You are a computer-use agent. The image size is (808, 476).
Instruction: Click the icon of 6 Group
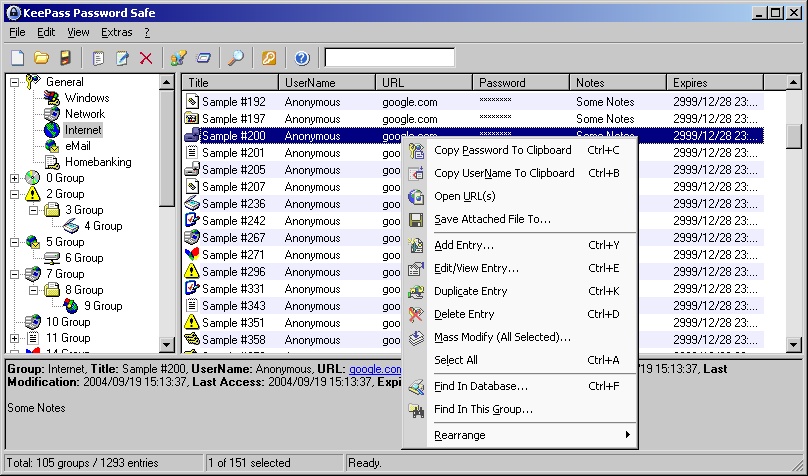tap(52, 258)
